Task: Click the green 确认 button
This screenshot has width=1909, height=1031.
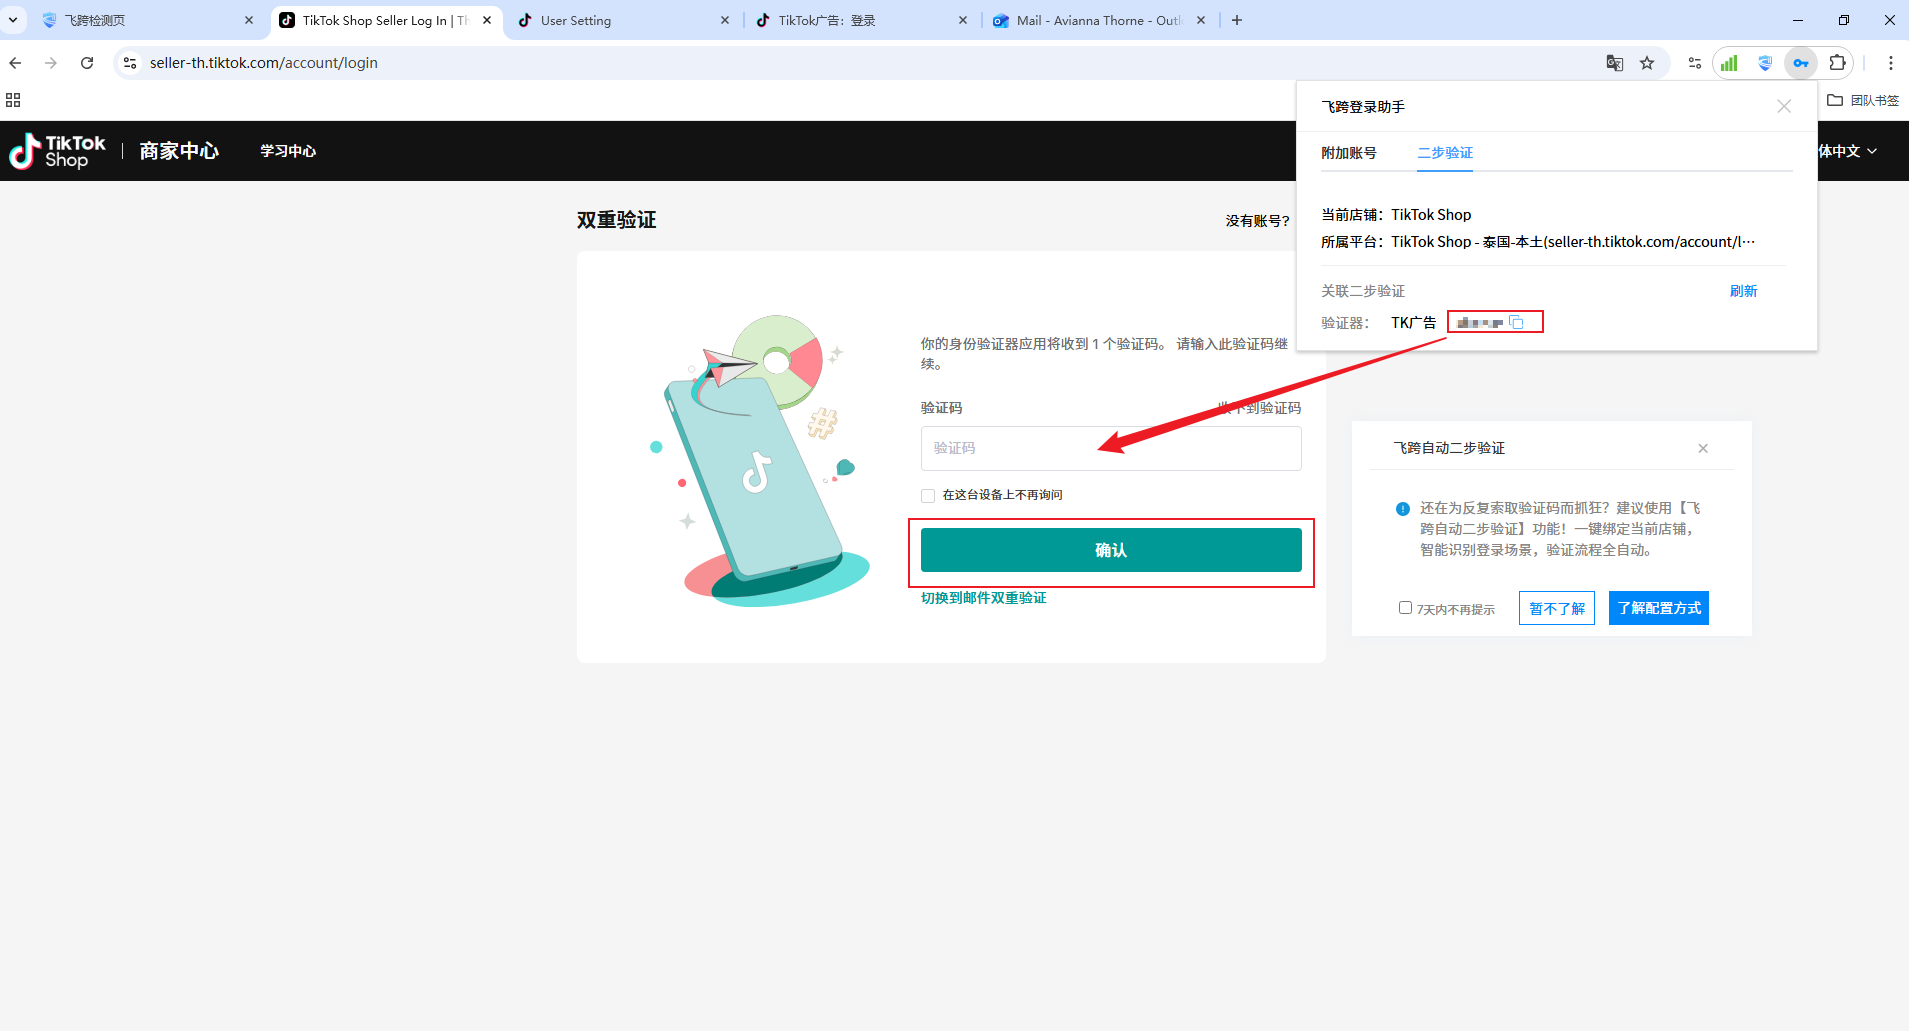Action: (1111, 550)
